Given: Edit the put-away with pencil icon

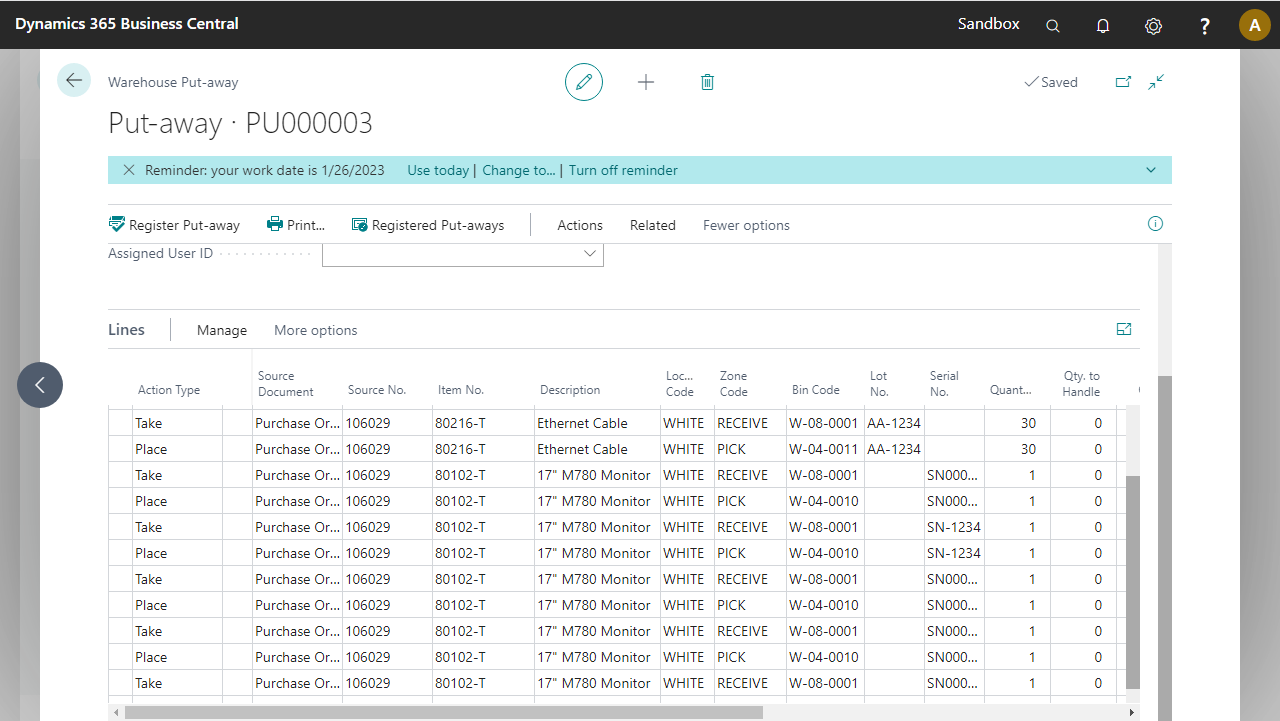Looking at the screenshot, I should 584,82.
